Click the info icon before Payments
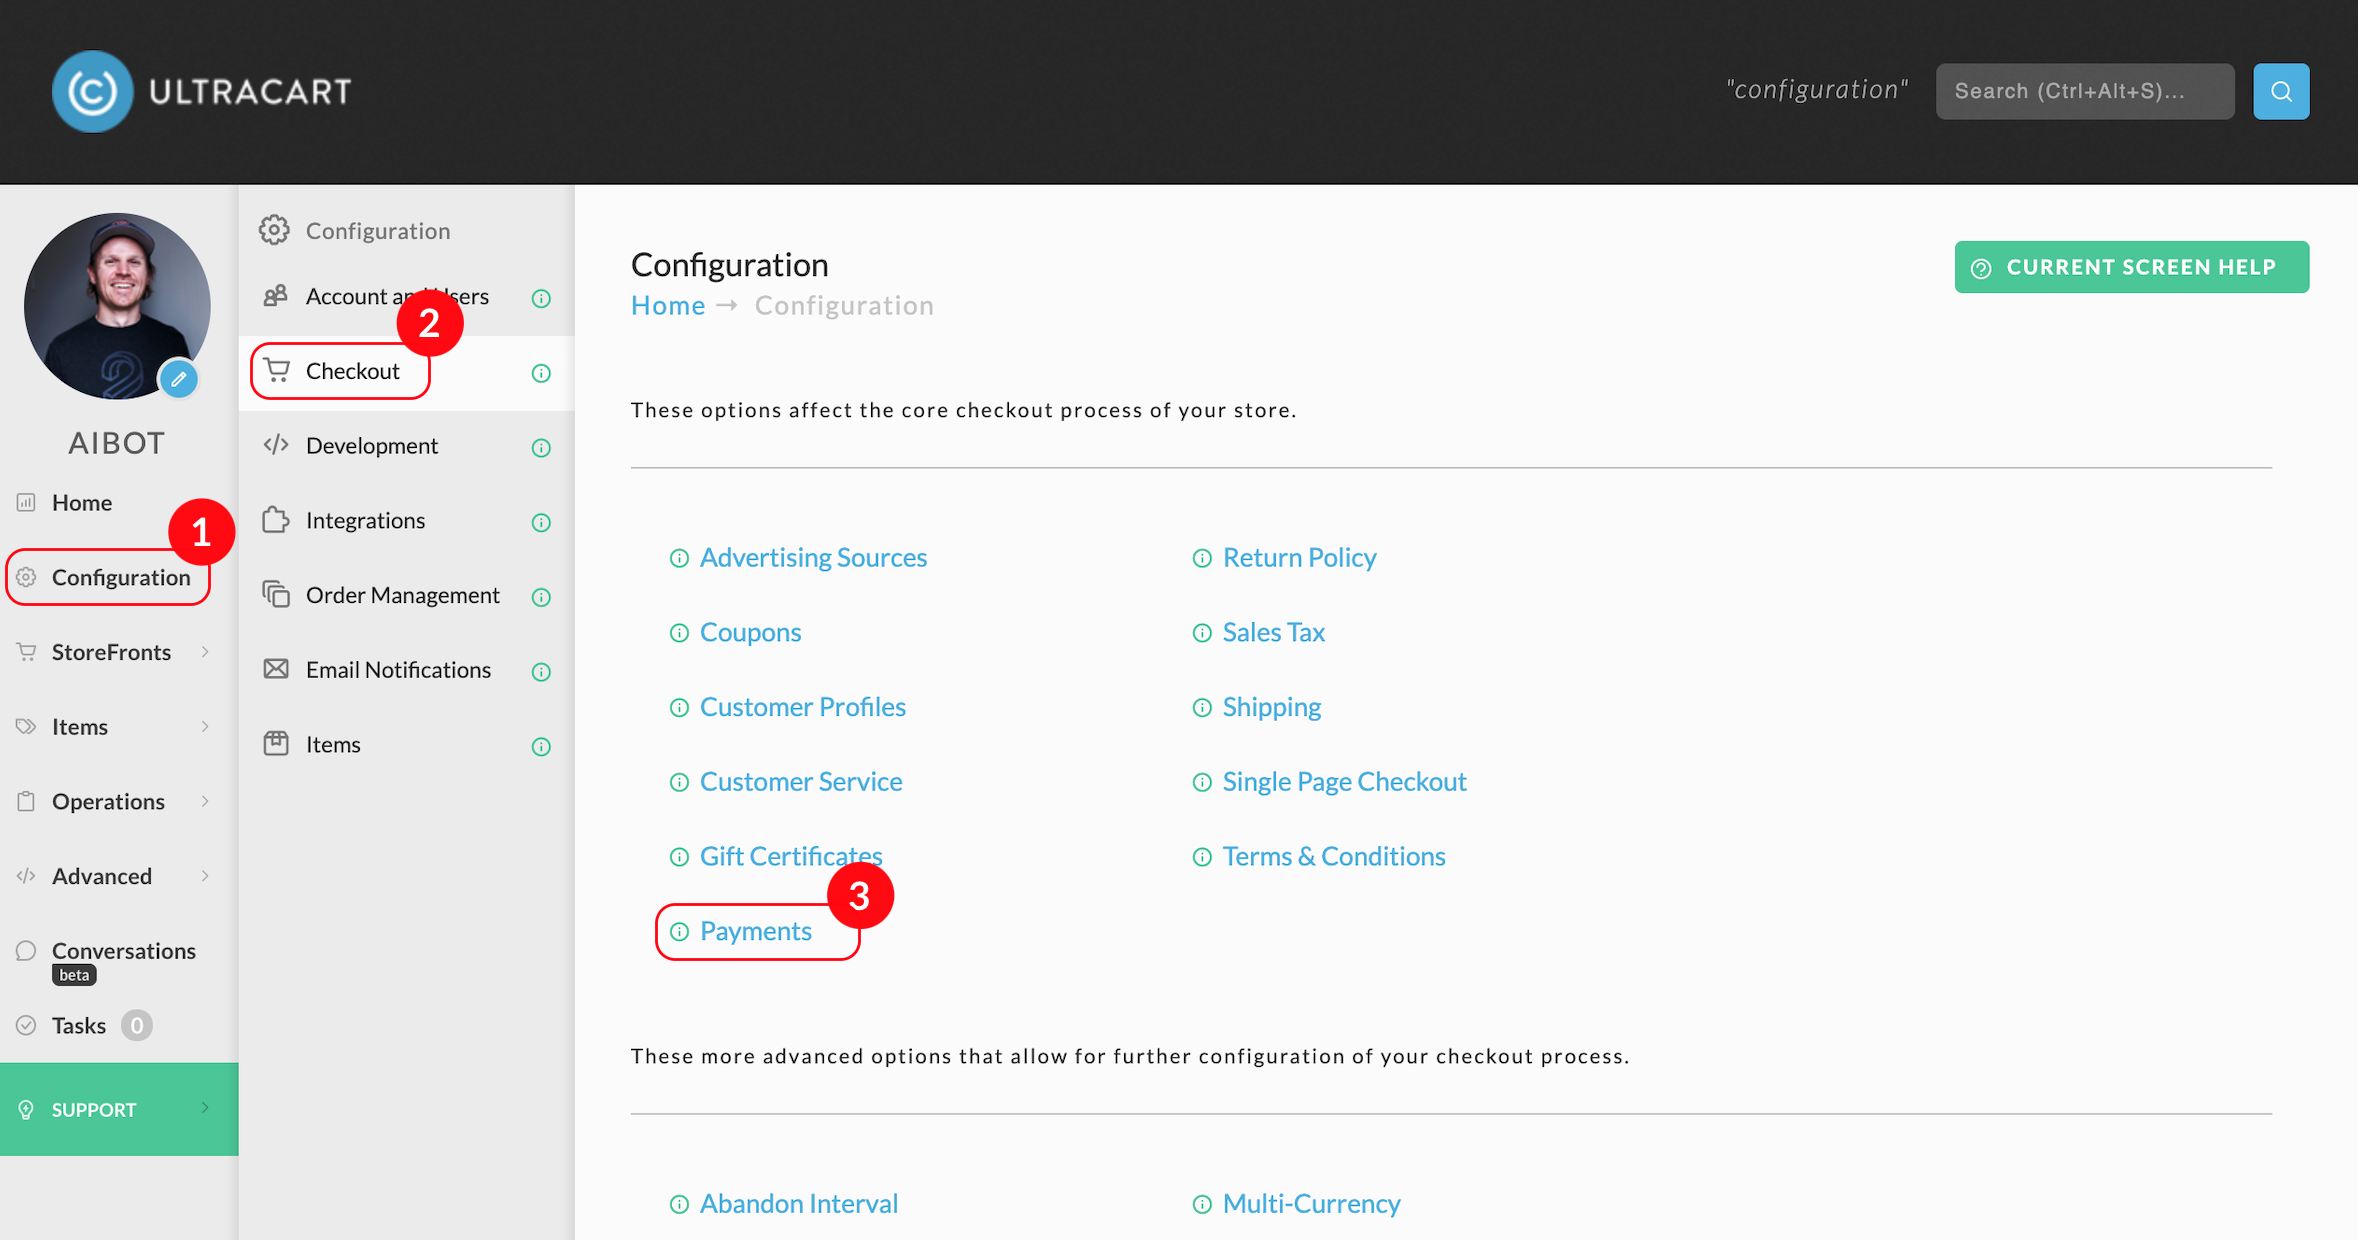2358x1240 pixels. [679, 932]
